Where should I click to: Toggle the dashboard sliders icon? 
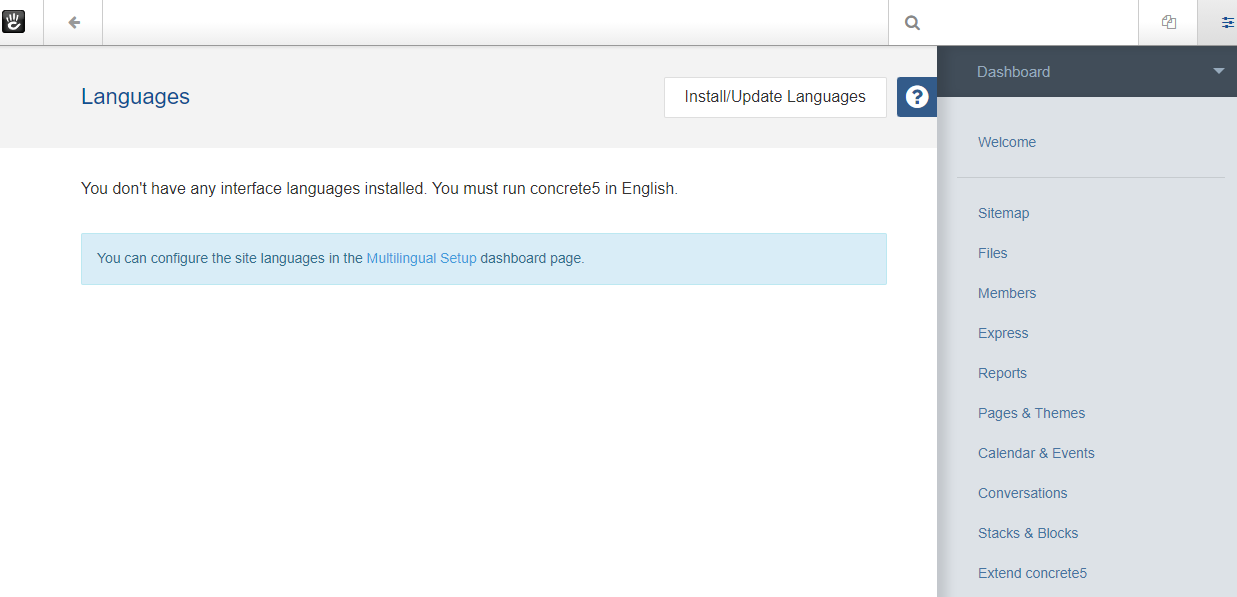(x=1228, y=23)
